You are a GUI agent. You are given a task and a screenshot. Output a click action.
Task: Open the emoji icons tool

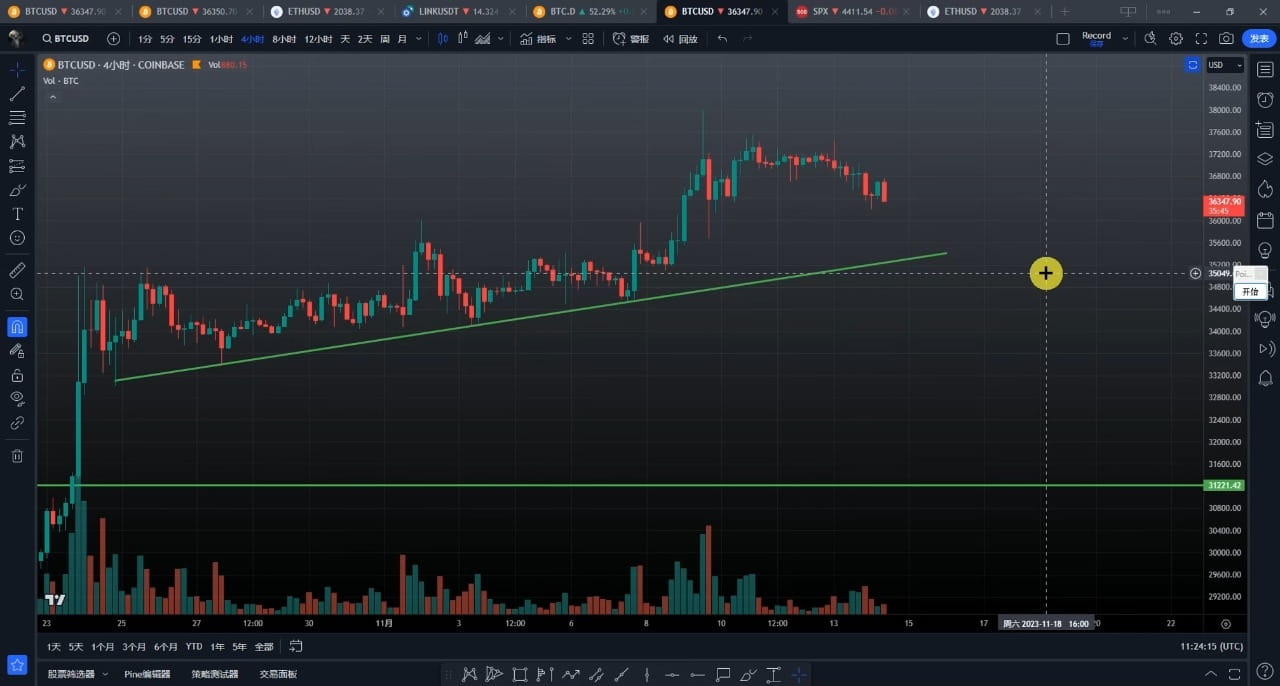pos(17,238)
